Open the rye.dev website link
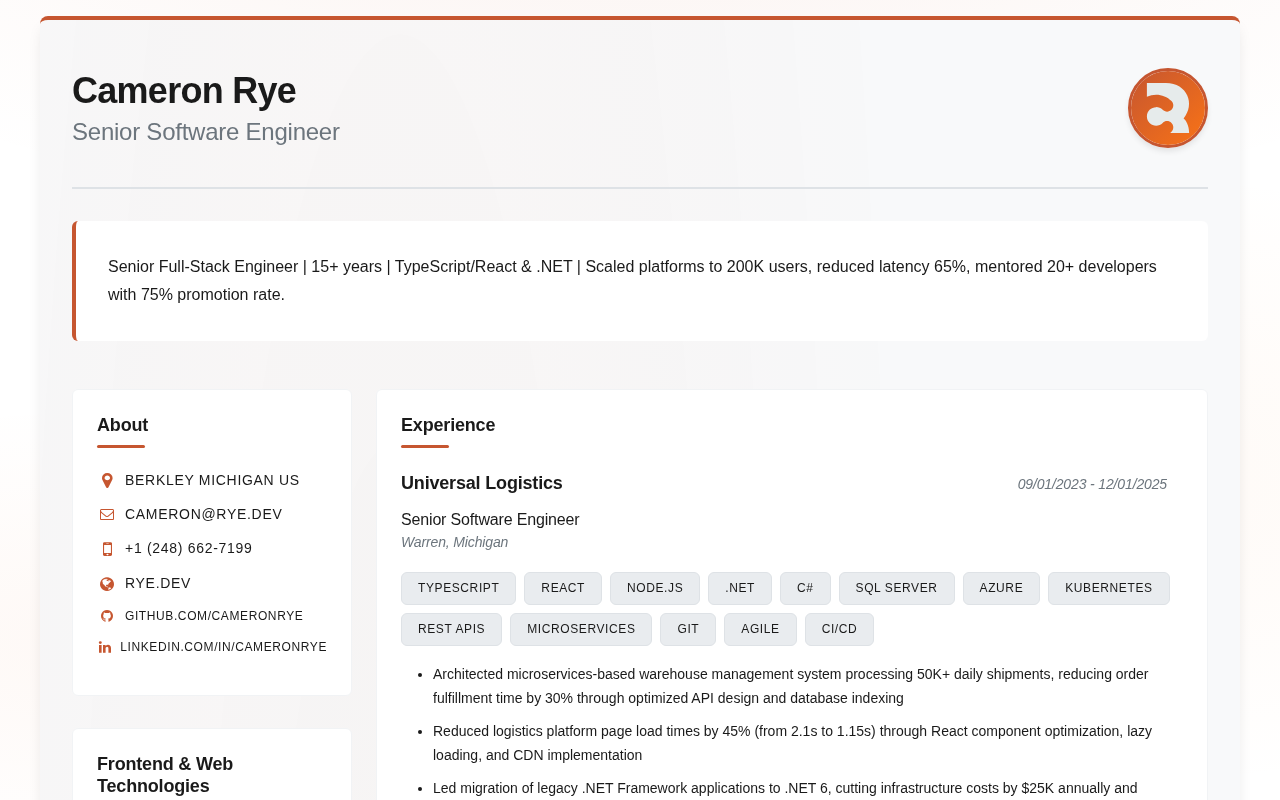 (x=157, y=583)
